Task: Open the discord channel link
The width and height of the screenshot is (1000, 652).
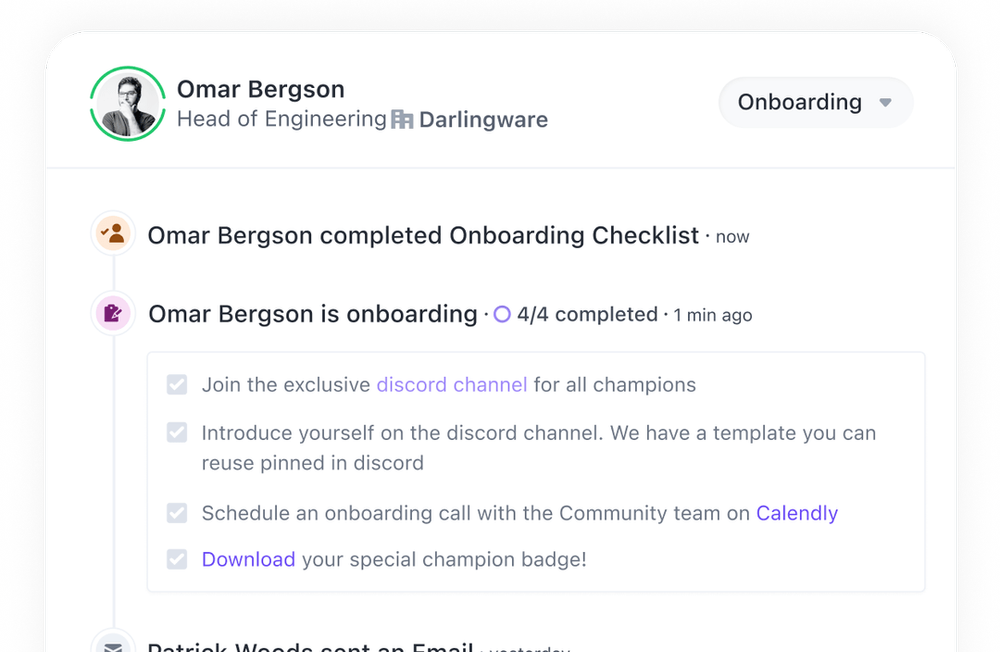Action: (451, 385)
